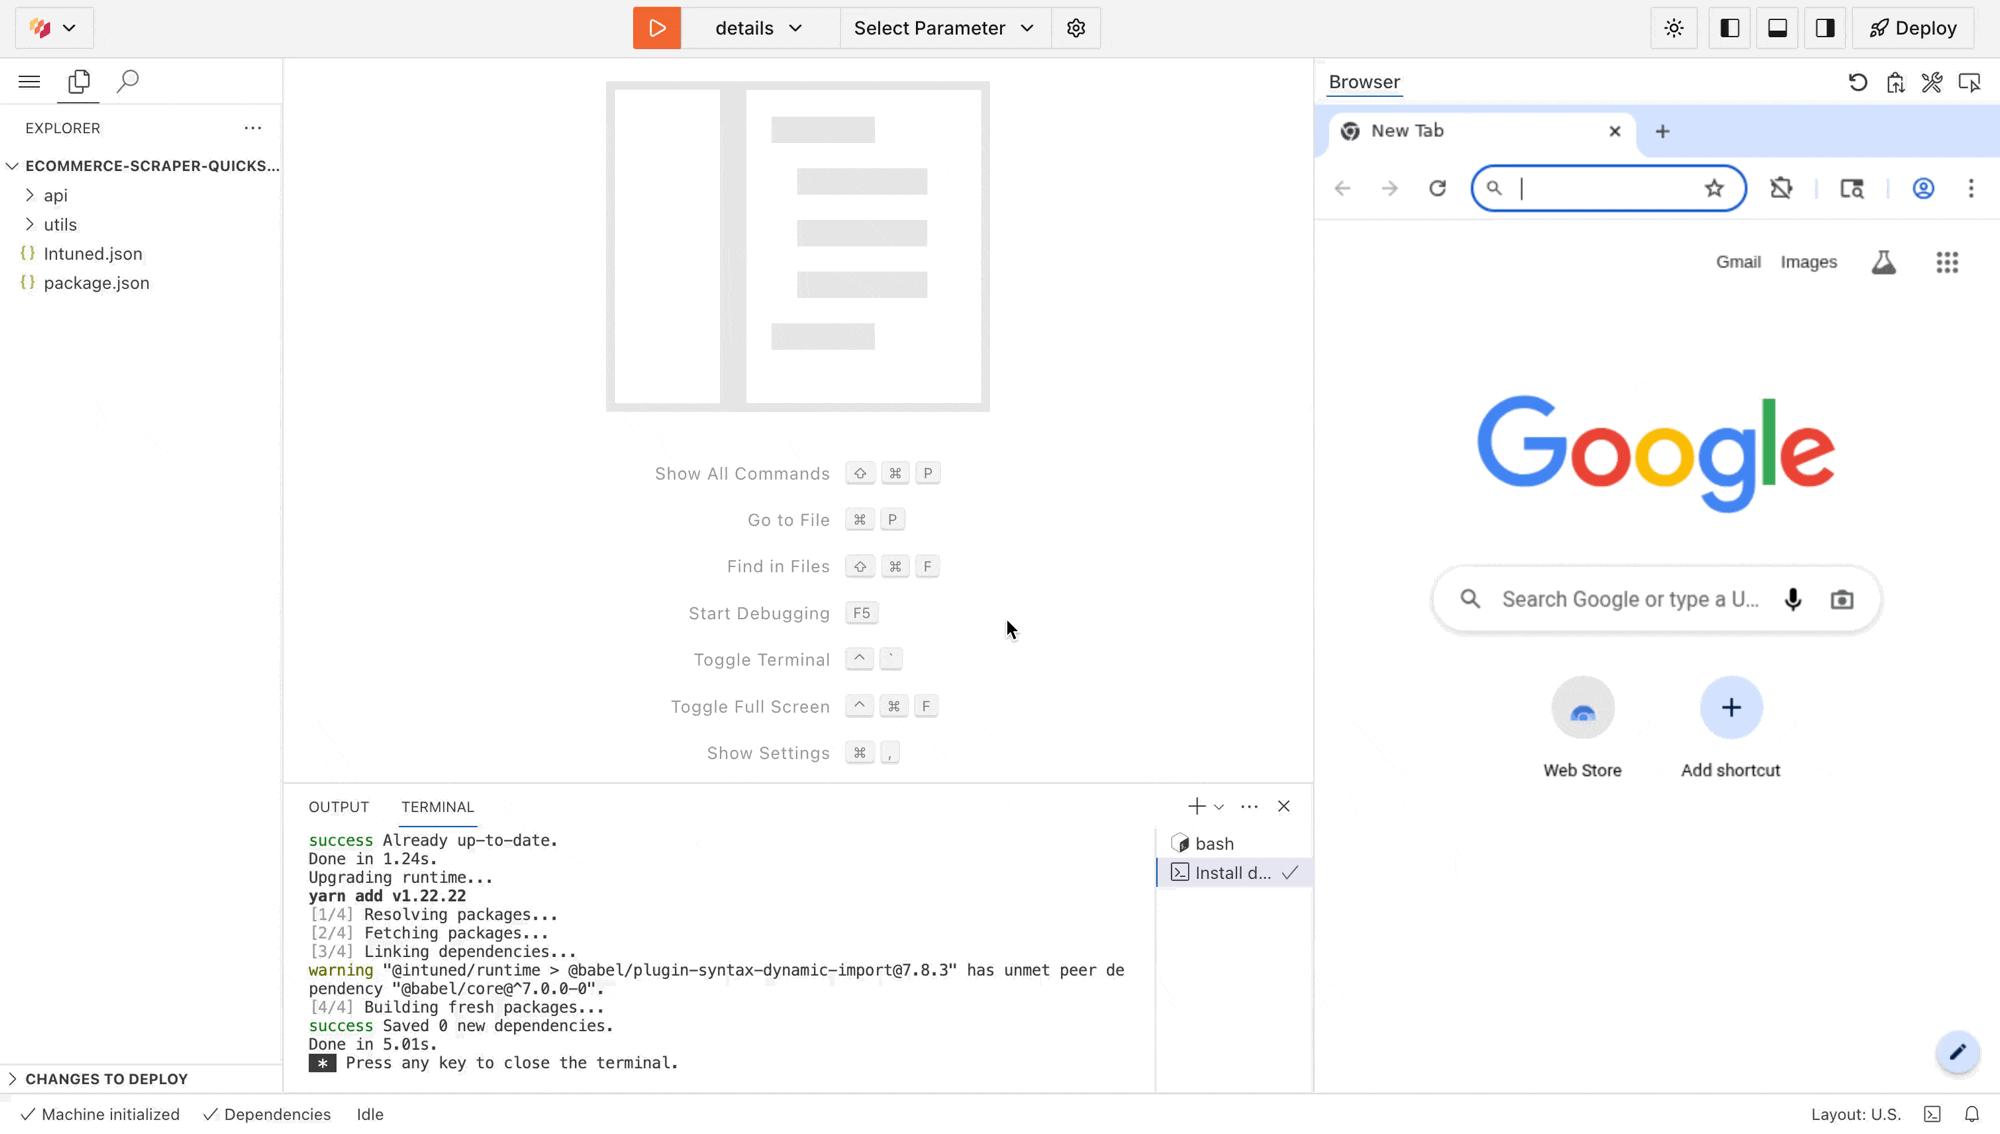Viewport: 2000px width, 1134px height.
Task: Add a new terminal with plus icon
Action: (1196, 806)
